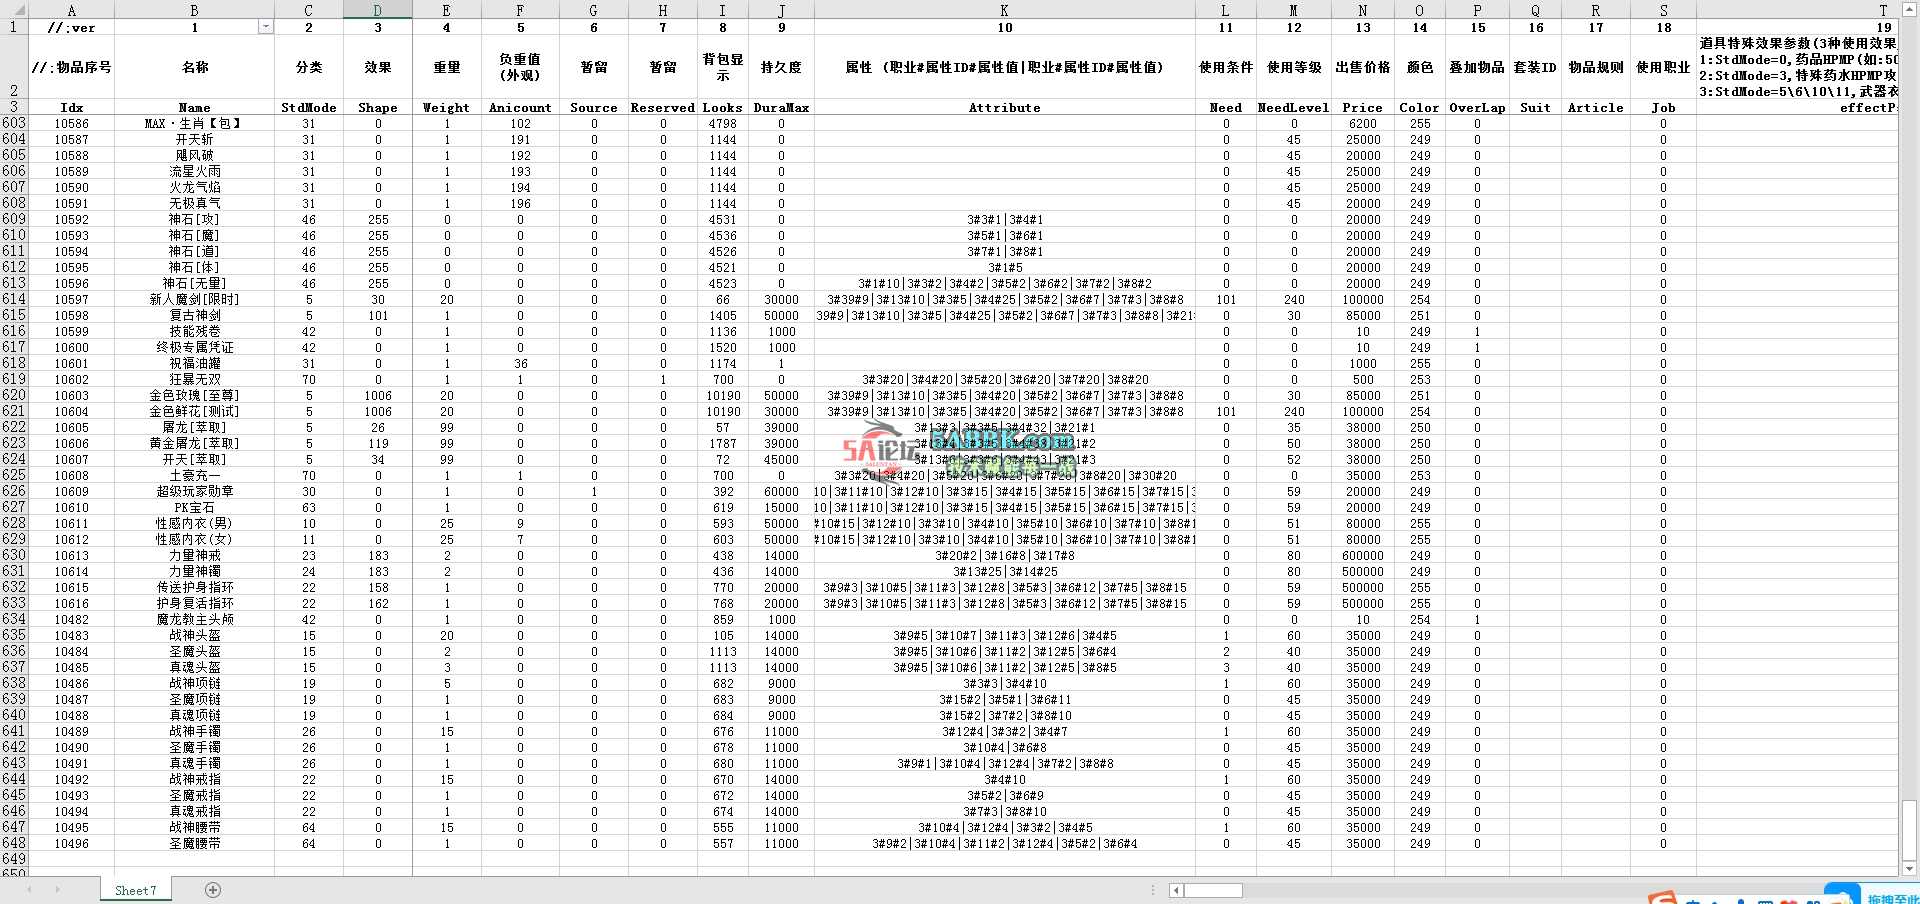Click the 'Shape' header cell

click(x=377, y=107)
